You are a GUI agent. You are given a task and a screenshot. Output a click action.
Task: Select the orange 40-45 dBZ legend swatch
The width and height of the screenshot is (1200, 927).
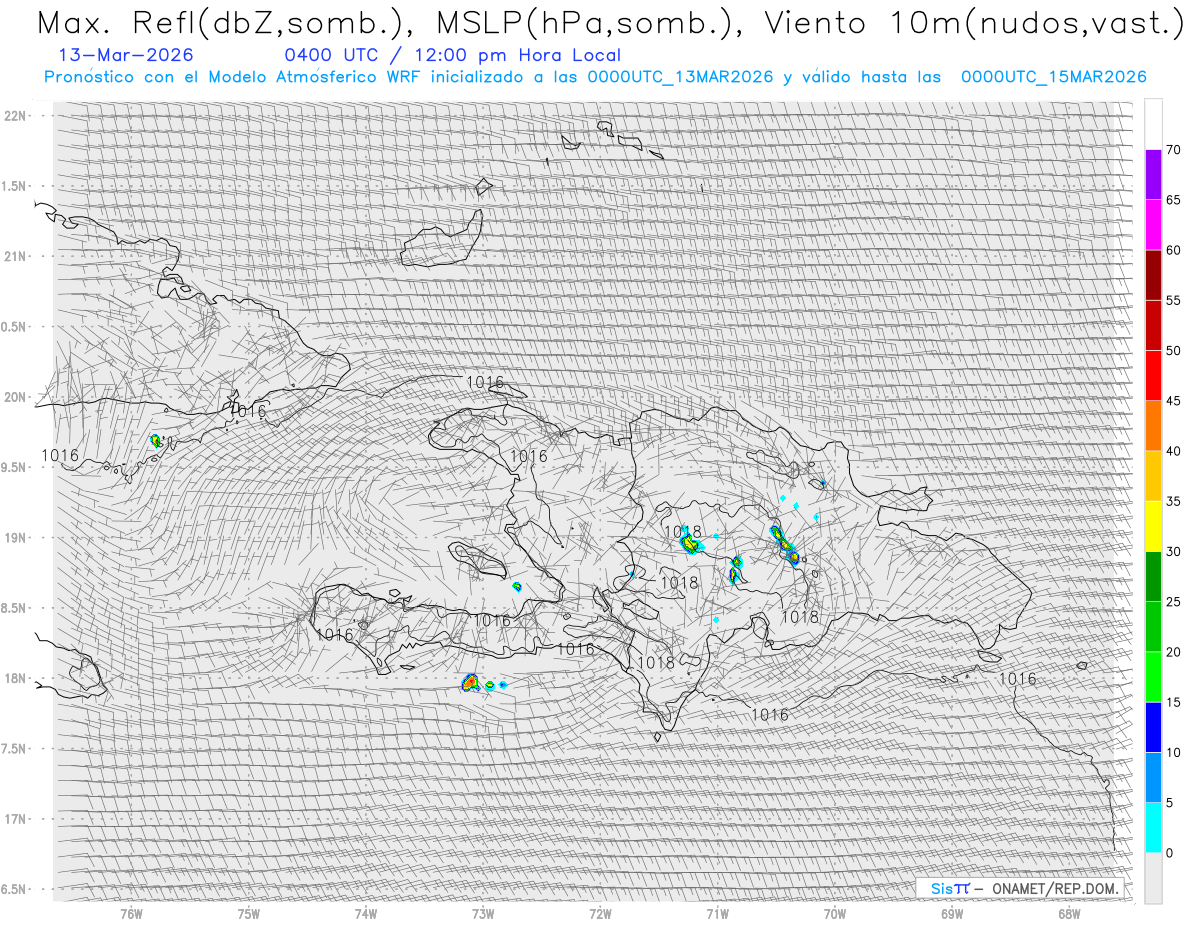tap(1153, 426)
